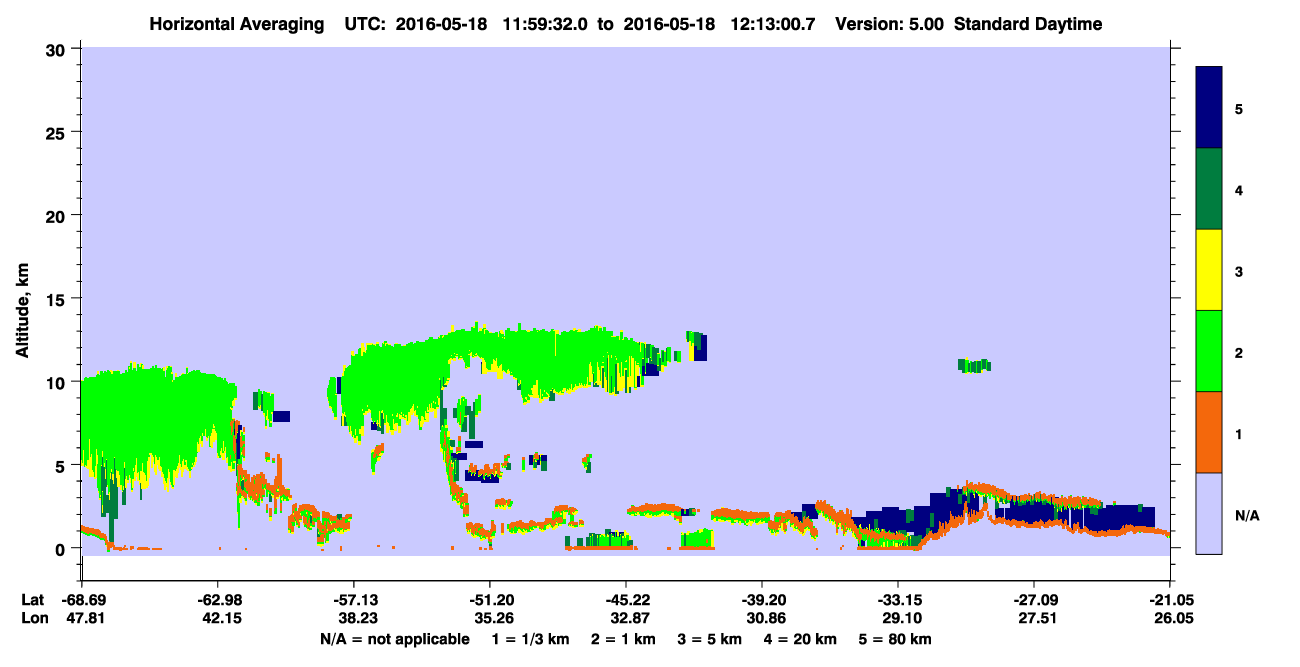The width and height of the screenshot is (1300, 667).
Task: Click the dark blue colorbar segment 5
Action: click(1209, 108)
